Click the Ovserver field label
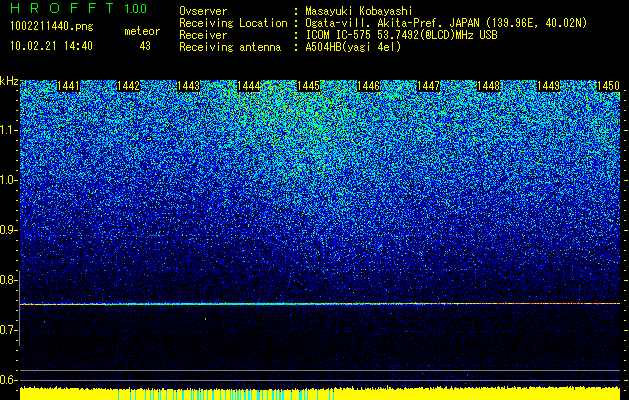Viewport: 629px width, 400px height. point(203,11)
